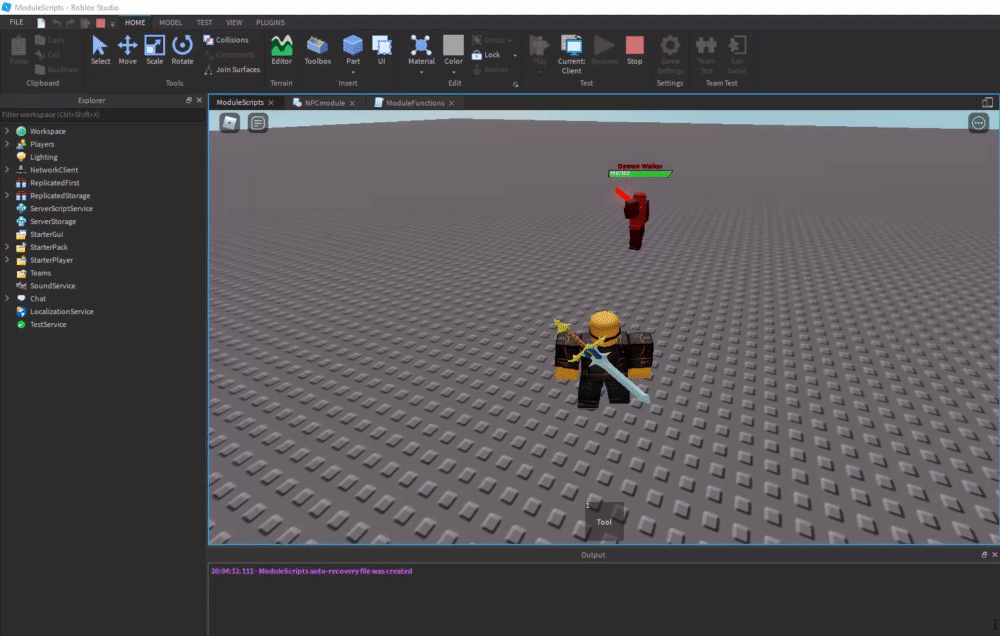Switch Current: Client view
Viewport: 1000px width, 636px height.
[571, 54]
